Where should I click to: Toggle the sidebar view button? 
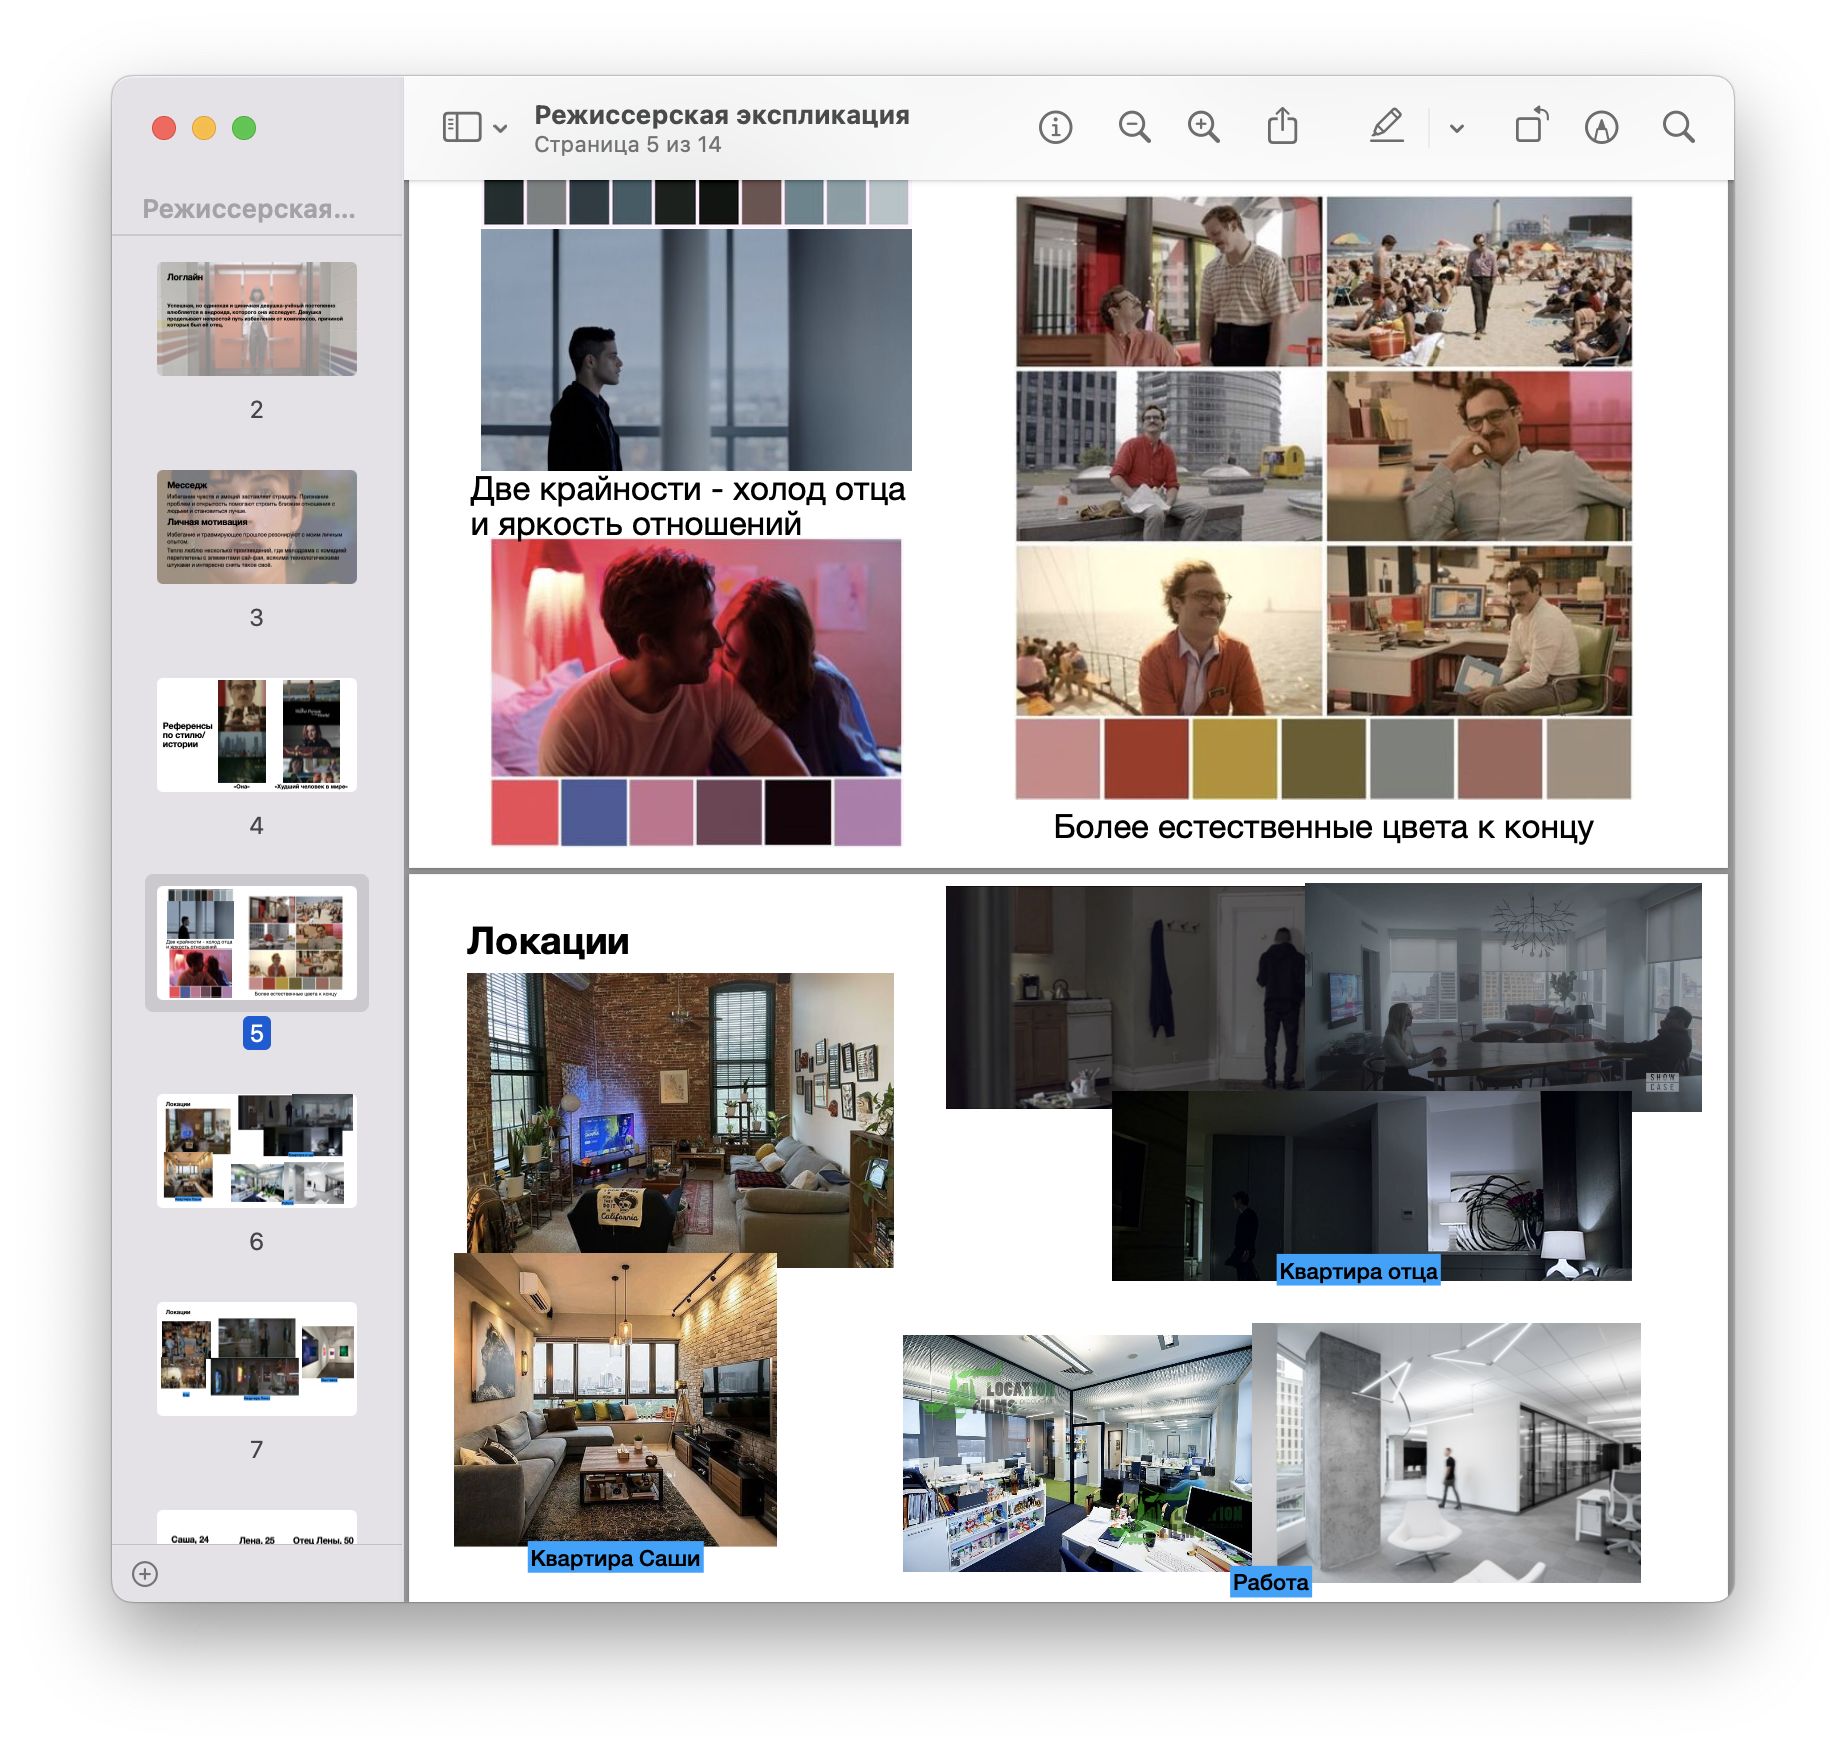pyautogui.click(x=462, y=127)
